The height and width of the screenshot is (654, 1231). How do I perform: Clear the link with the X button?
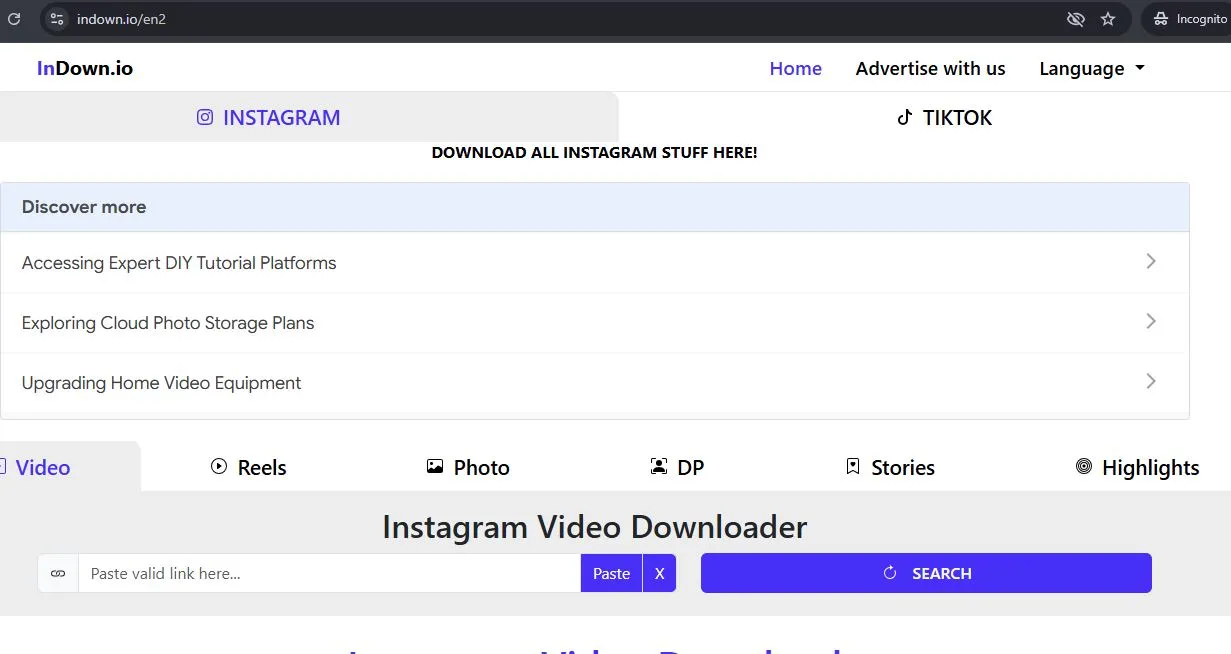(659, 573)
